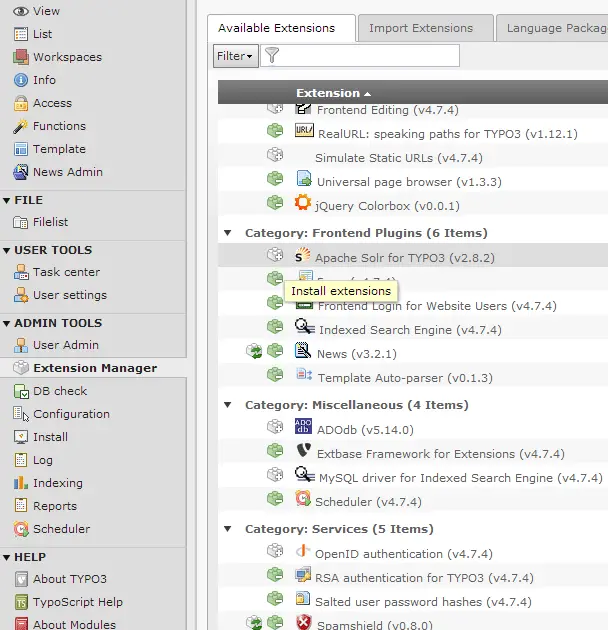Click the News update arrows icon
The width and height of the screenshot is (608, 630).
(x=254, y=351)
